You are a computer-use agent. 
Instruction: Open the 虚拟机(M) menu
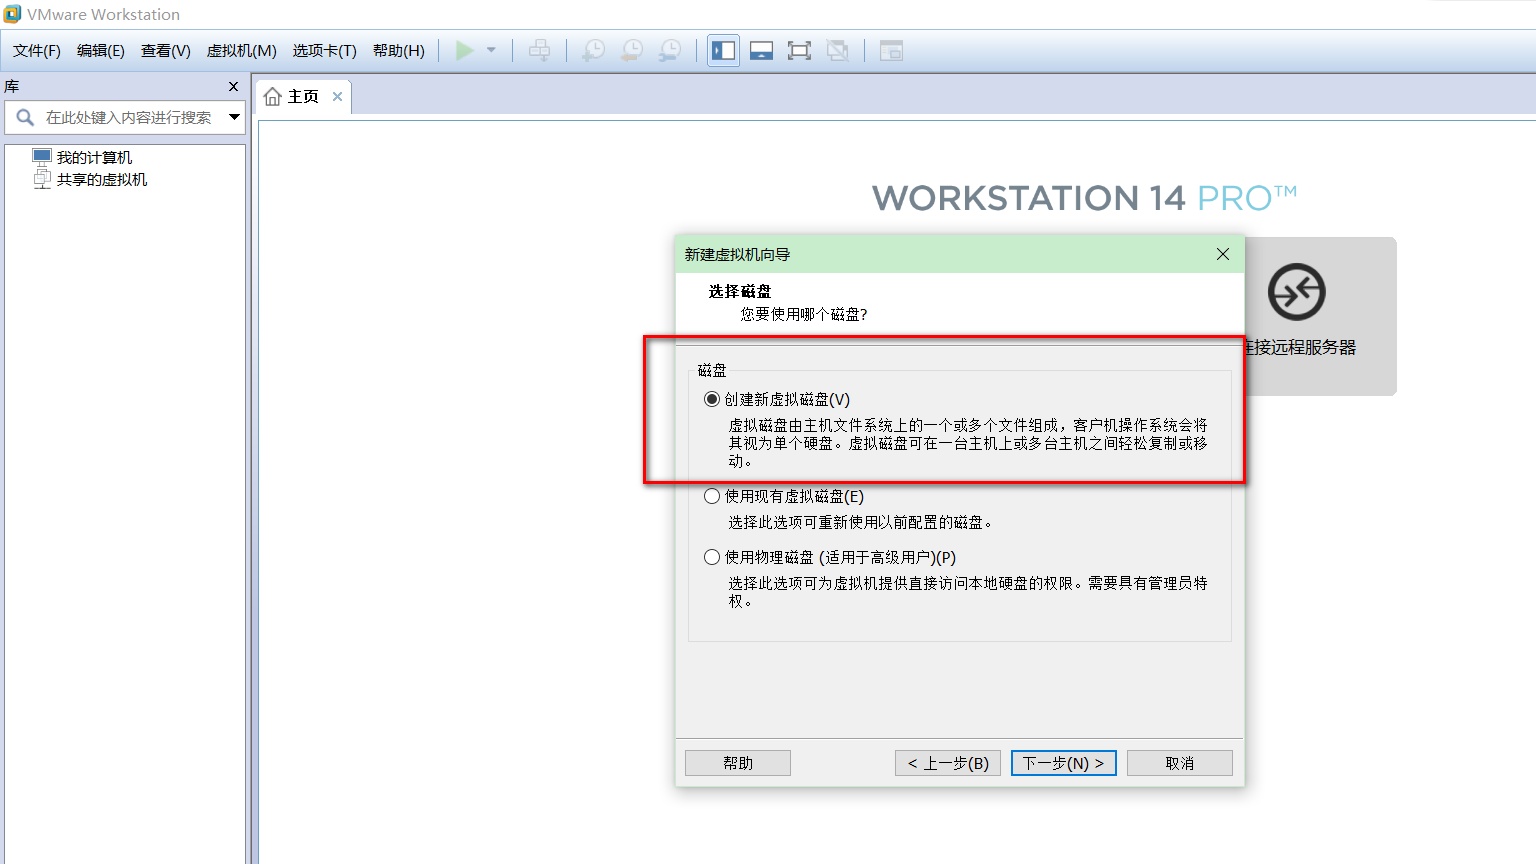pos(241,50)
